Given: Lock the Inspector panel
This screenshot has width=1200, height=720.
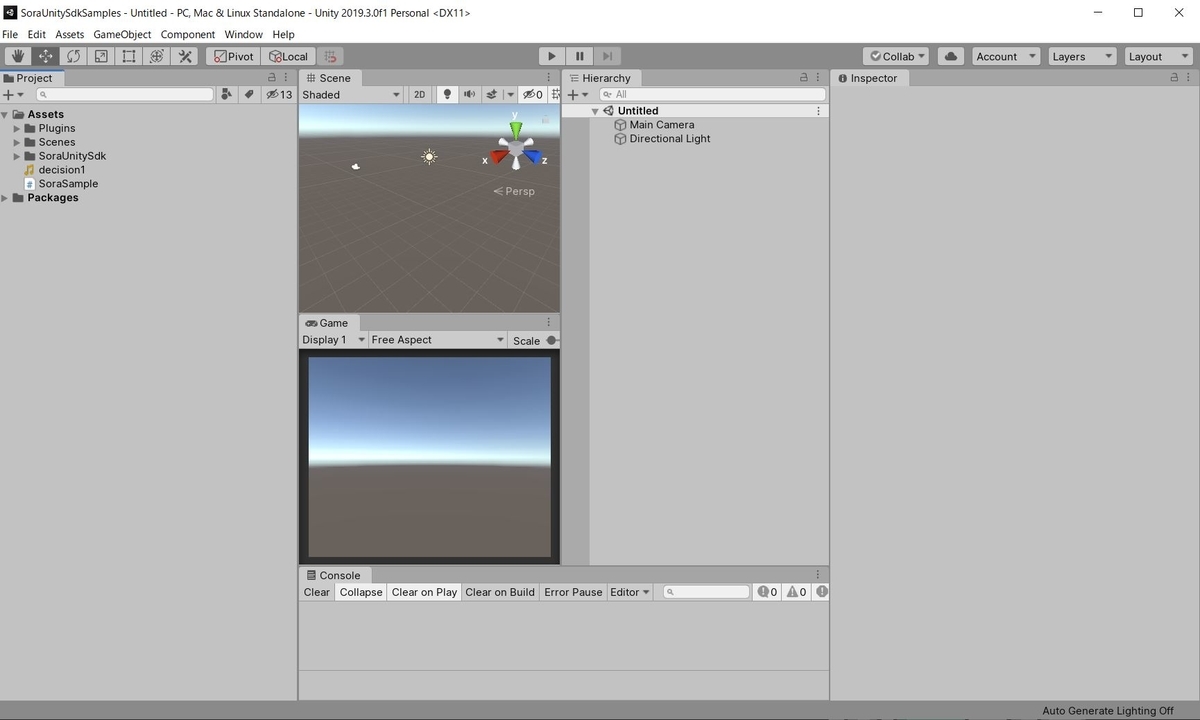Looking at the screenshot, I should (1175, 78).
